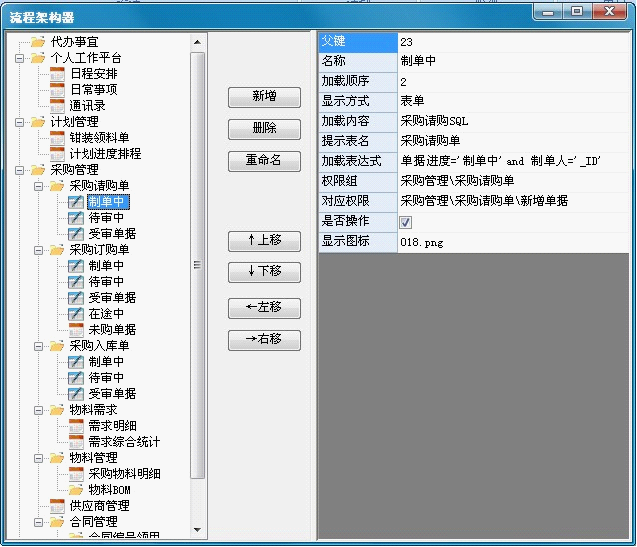Click 待审中 icon under 采购请购单
The width and height of the screenshot is (637, 547).
click(x=76, y=218)
